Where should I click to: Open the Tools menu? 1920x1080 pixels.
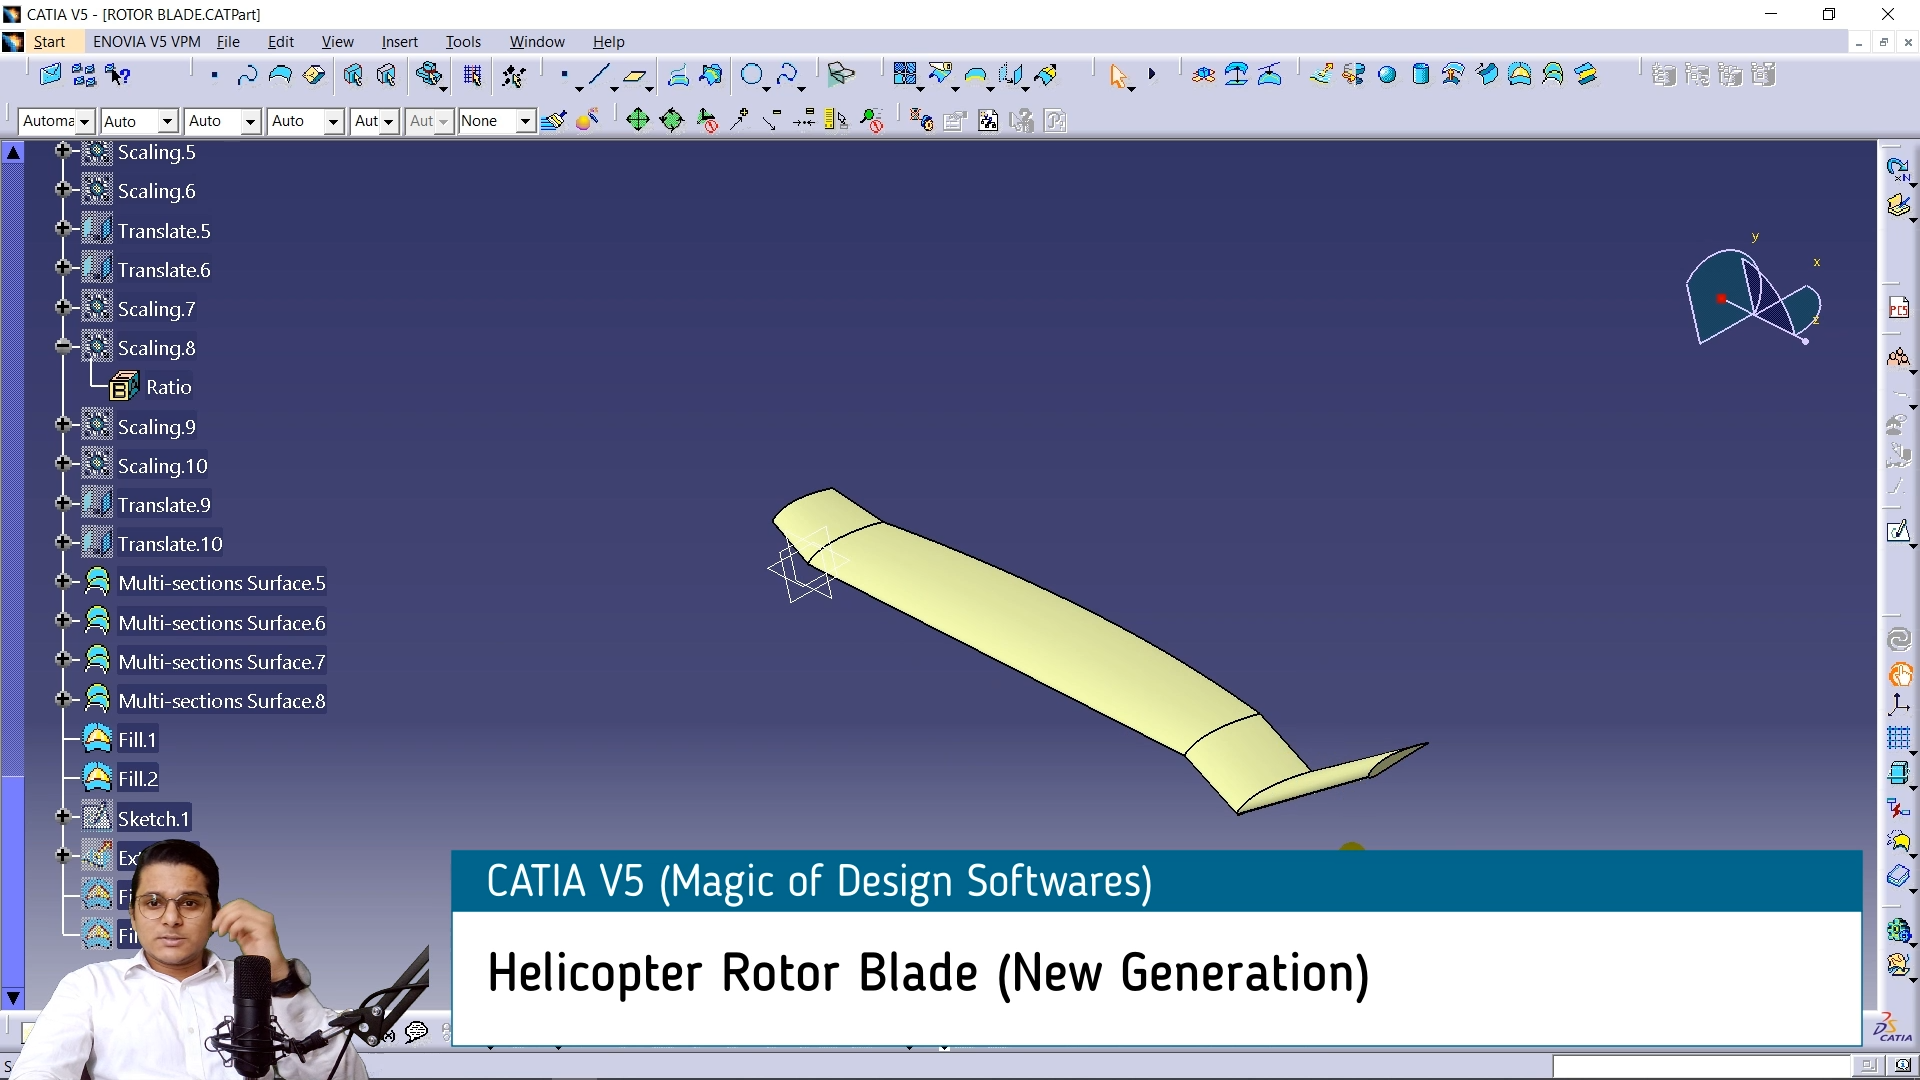tap(463, 42)
